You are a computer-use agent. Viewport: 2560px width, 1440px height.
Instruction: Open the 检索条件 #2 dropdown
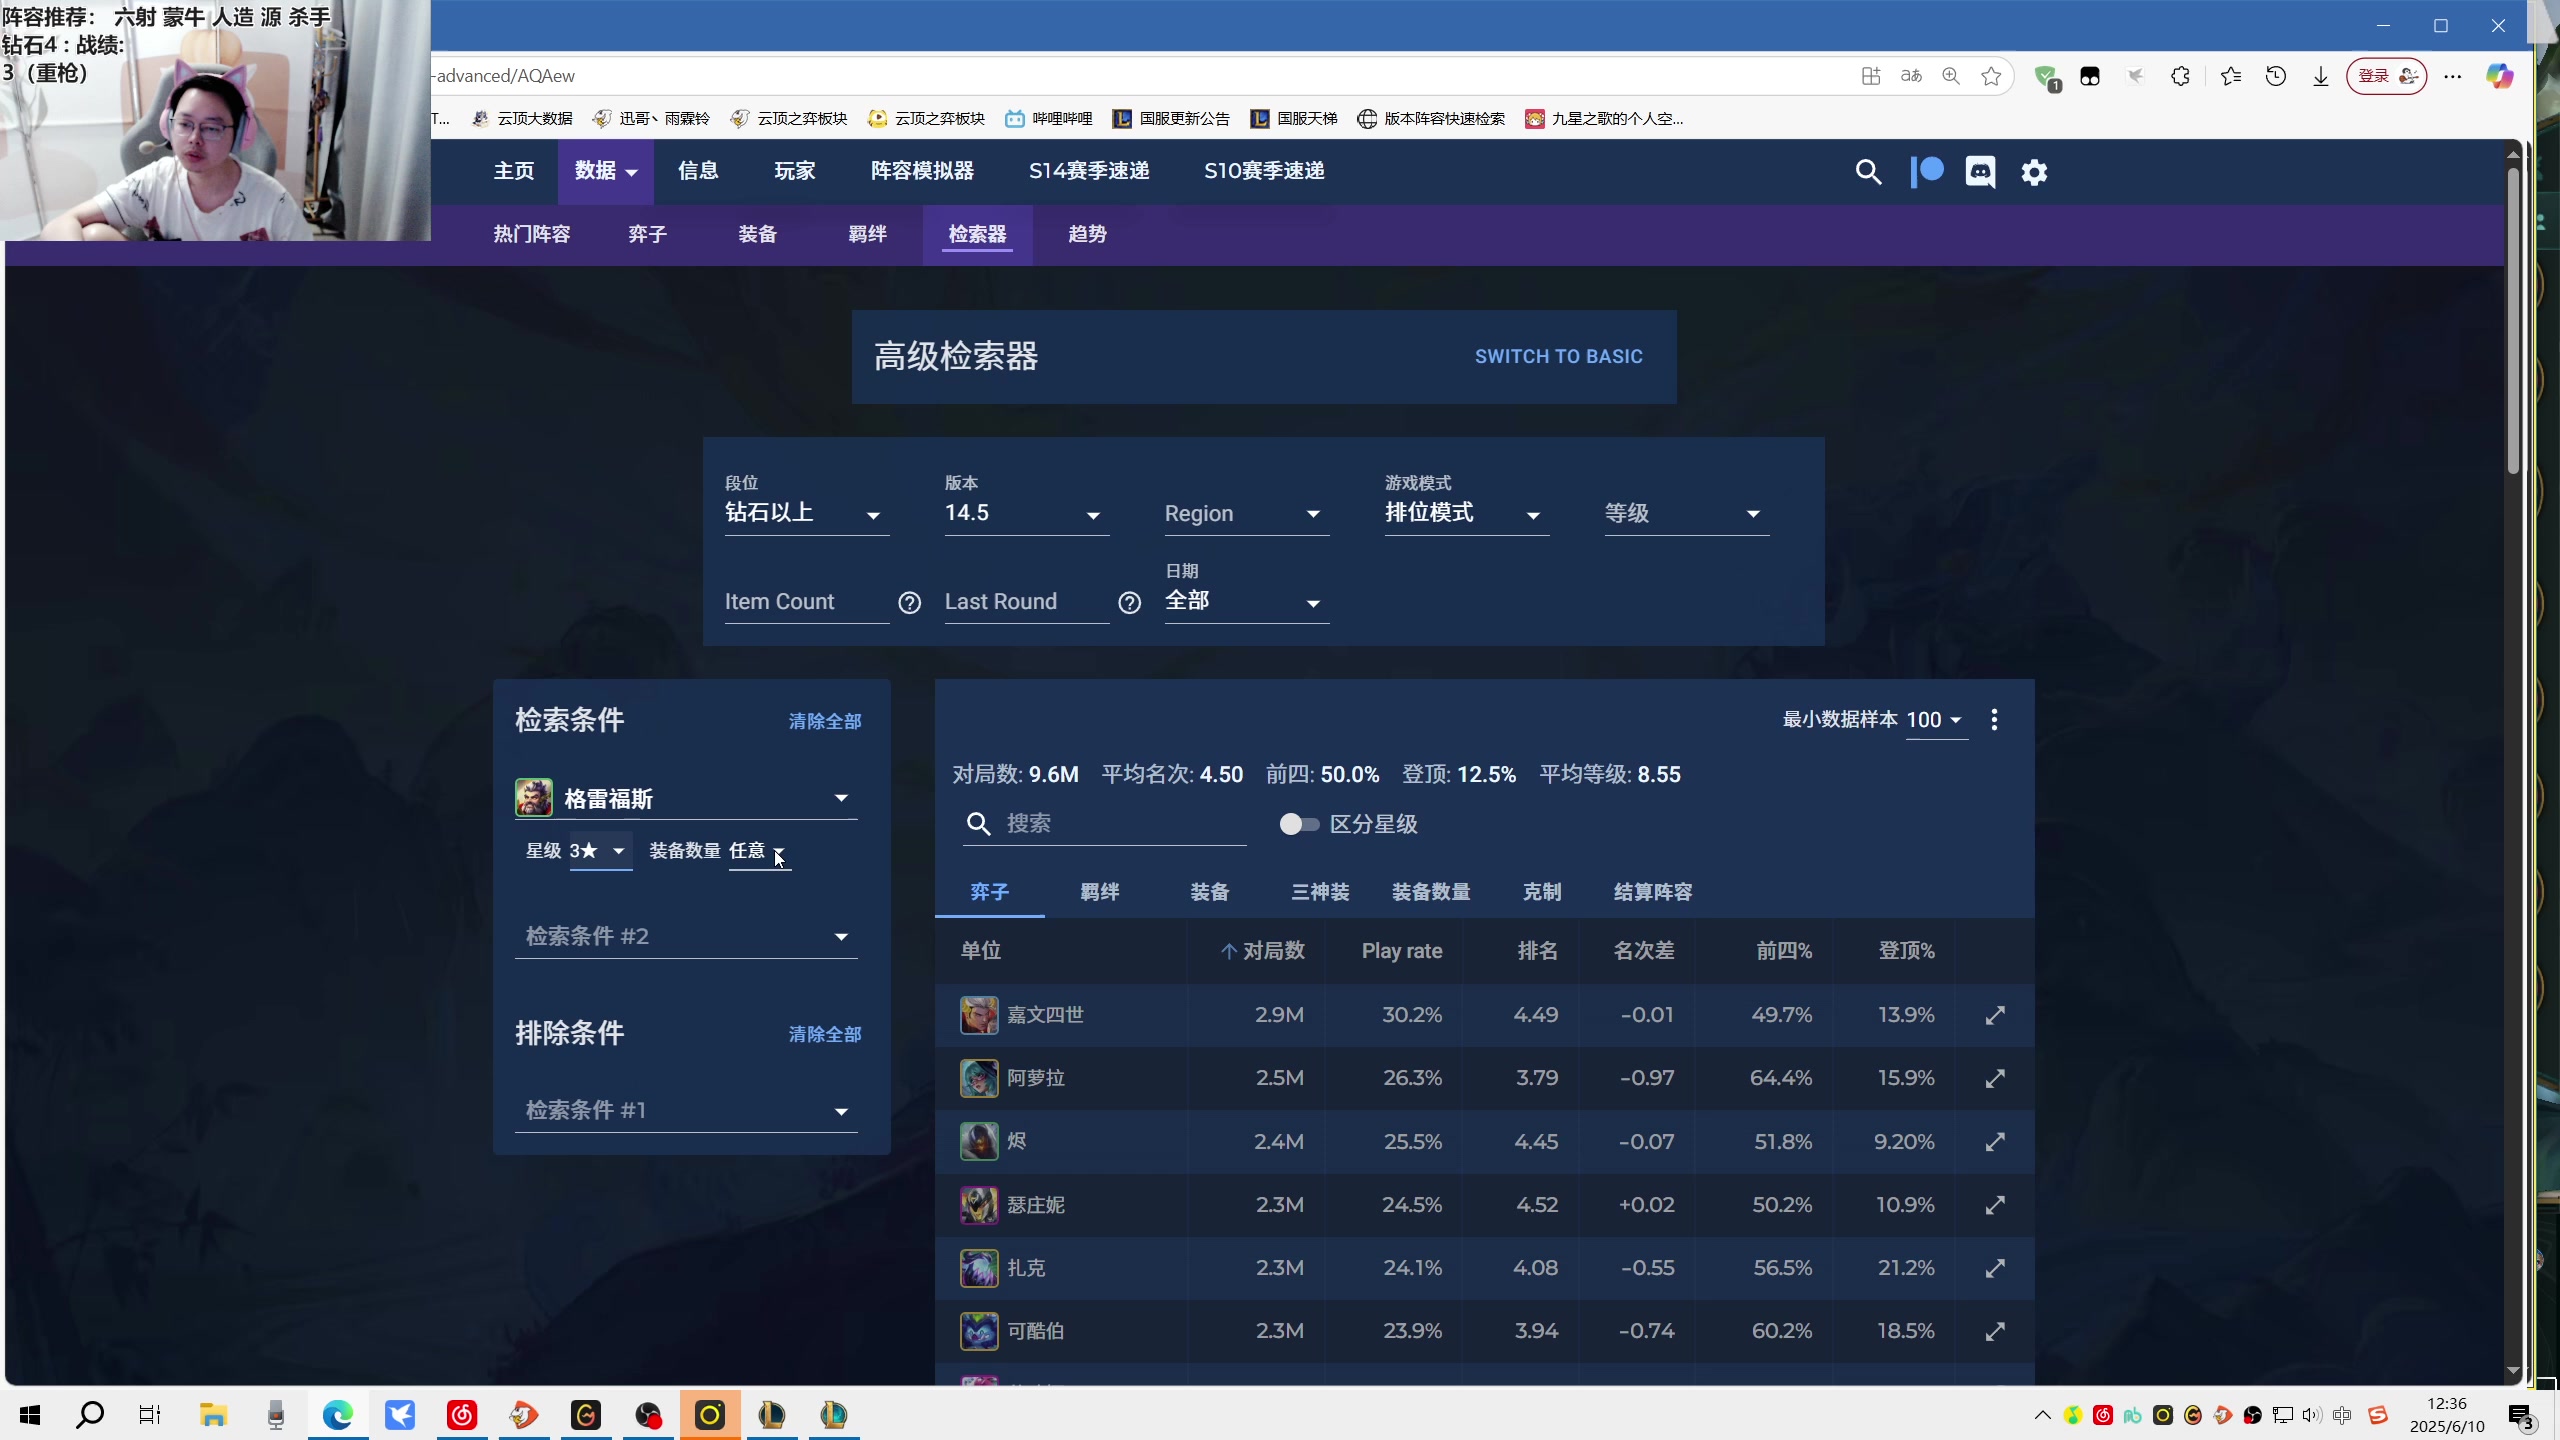coord(686,936)
